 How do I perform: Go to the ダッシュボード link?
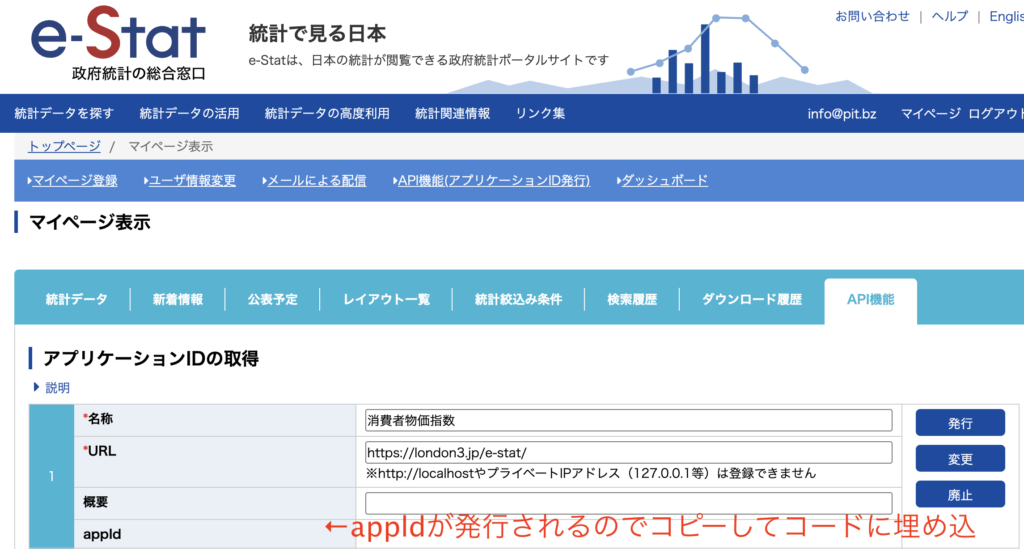coord(664,181)
